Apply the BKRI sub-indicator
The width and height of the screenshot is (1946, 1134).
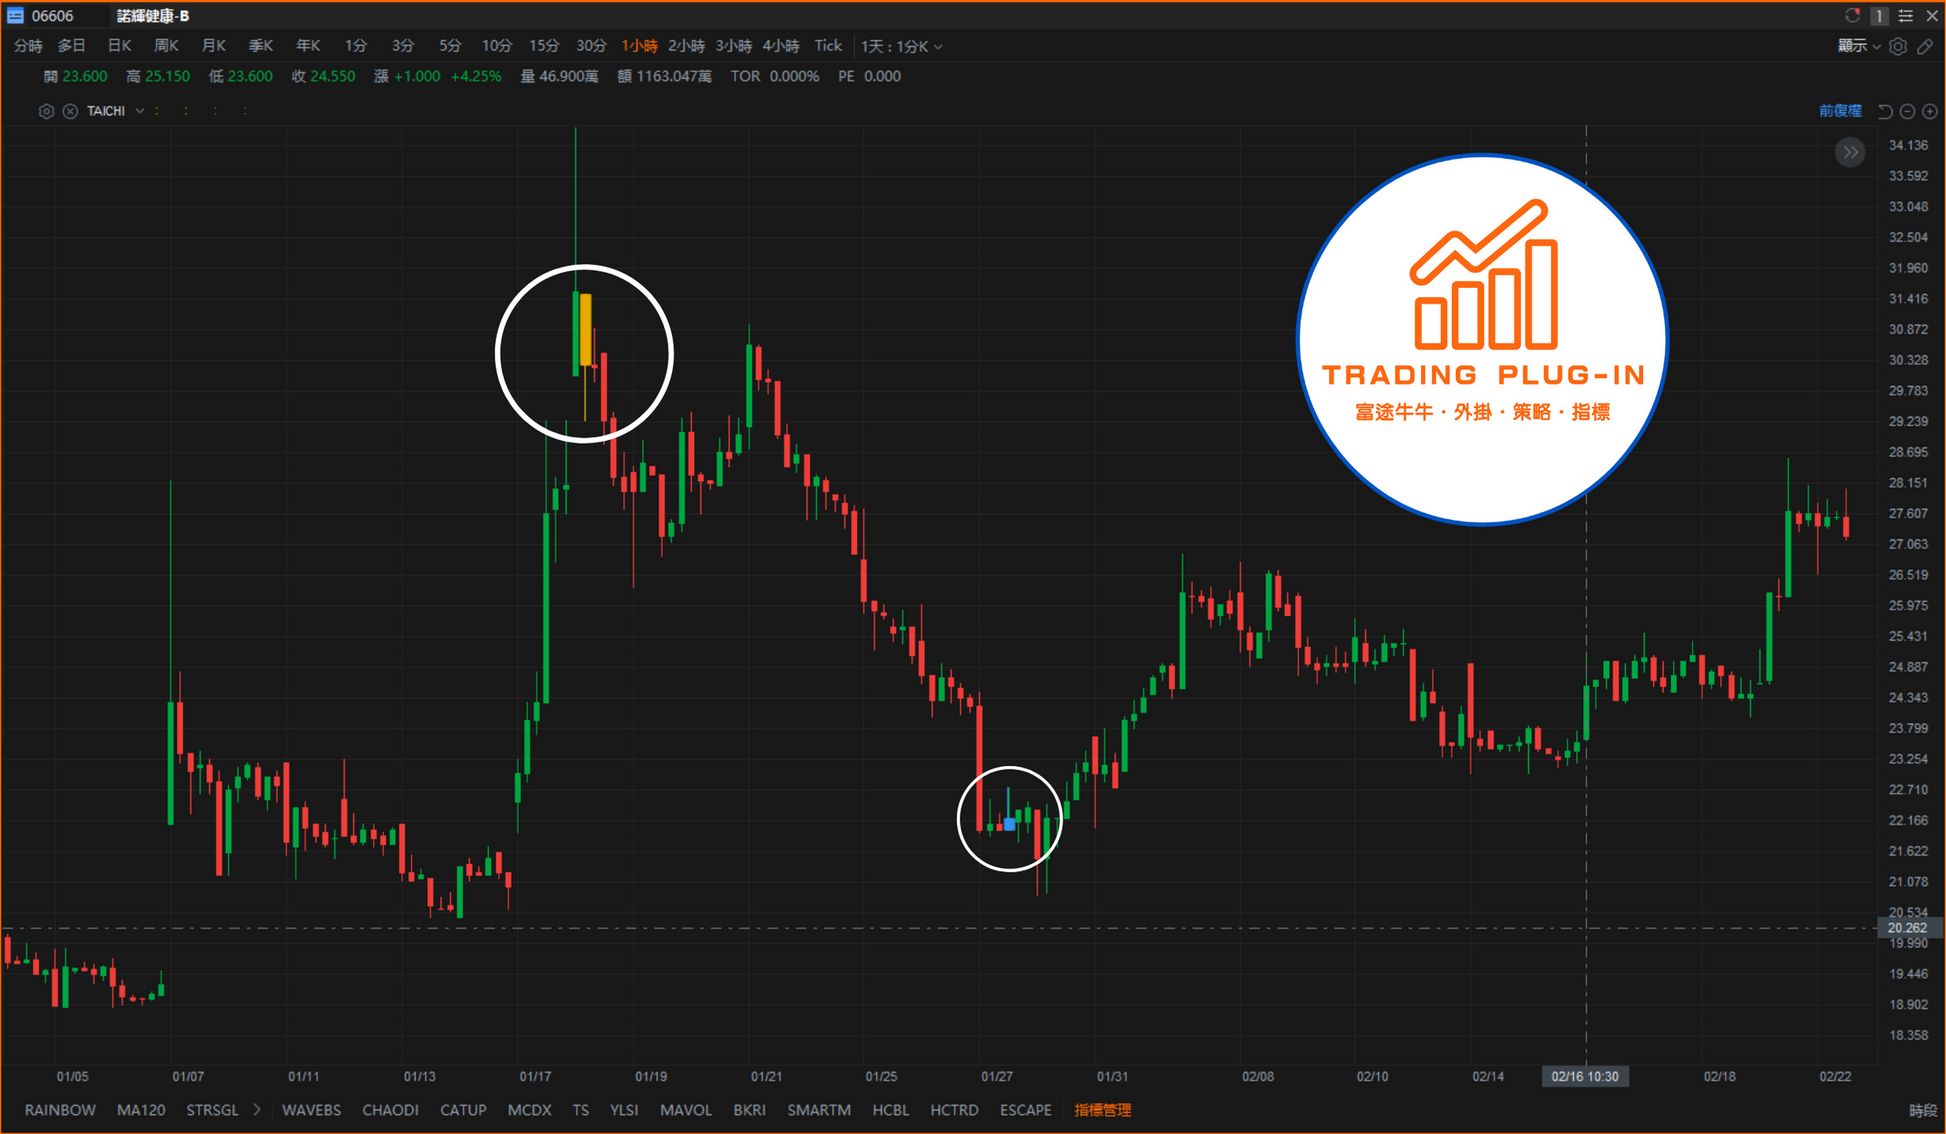click(749, 1110)
